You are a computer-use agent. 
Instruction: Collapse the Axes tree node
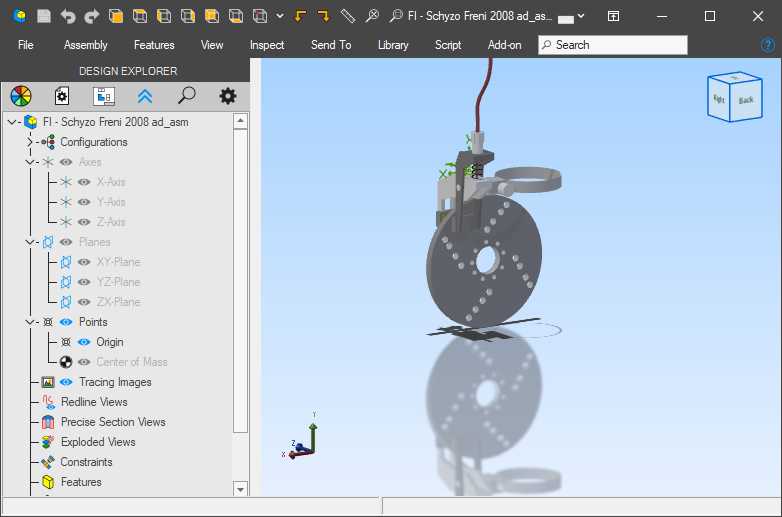click(29, 162)
